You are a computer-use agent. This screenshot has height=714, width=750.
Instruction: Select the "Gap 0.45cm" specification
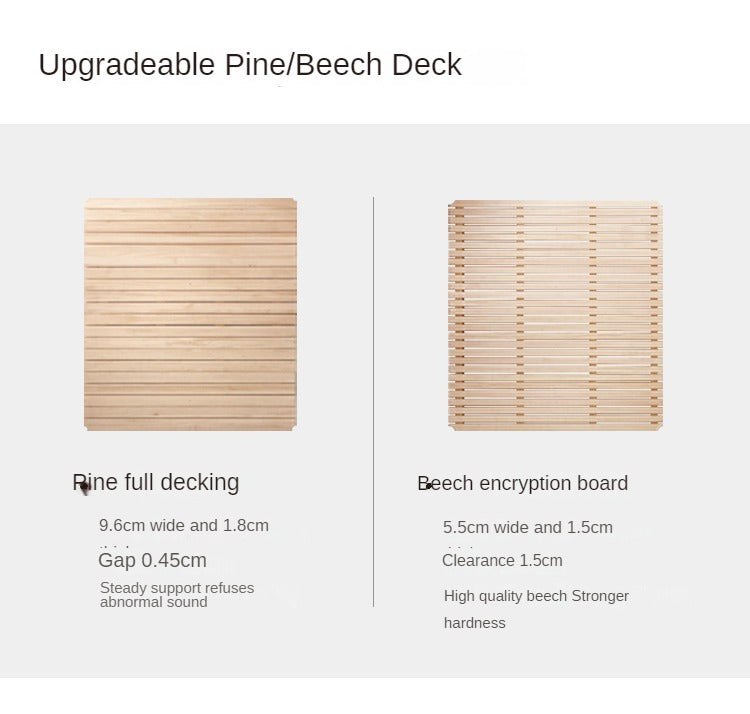click(x=152, y=560)
